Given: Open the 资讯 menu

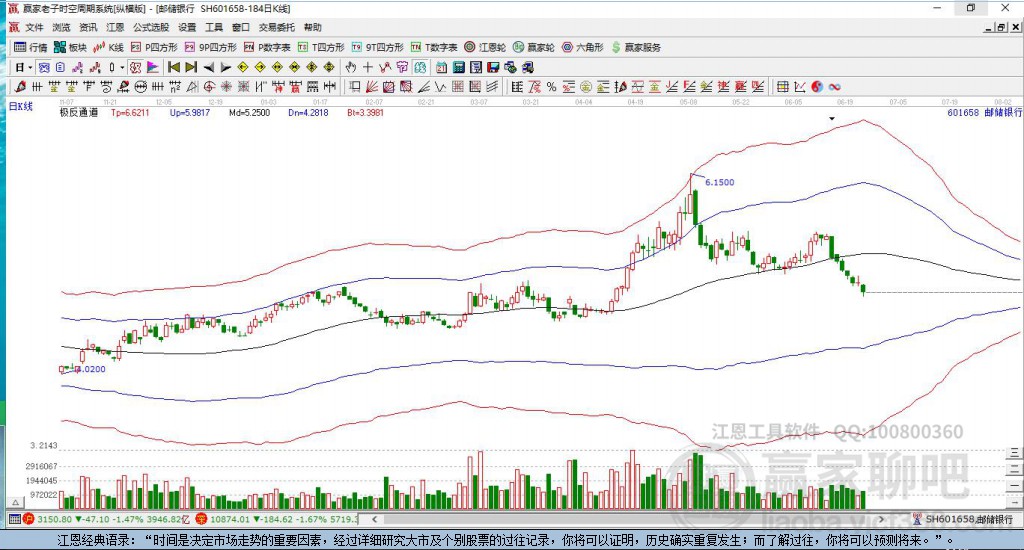Looking at the screenshot, I should tap(88, 27).
